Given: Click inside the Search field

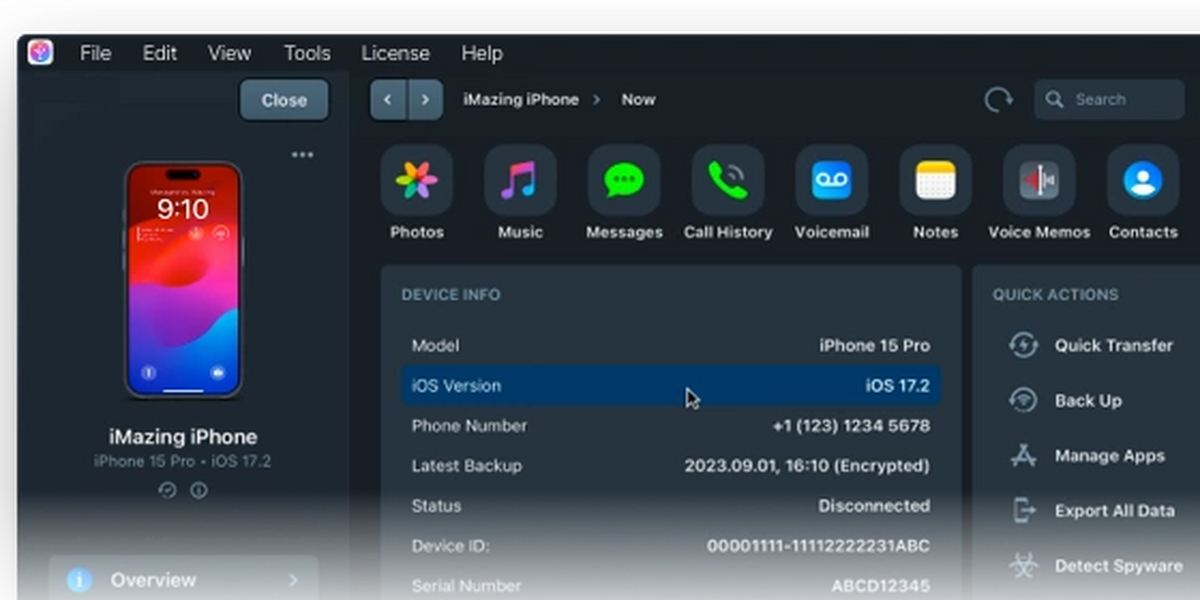Looking at the screenshot, I should tap(1109, 100).
